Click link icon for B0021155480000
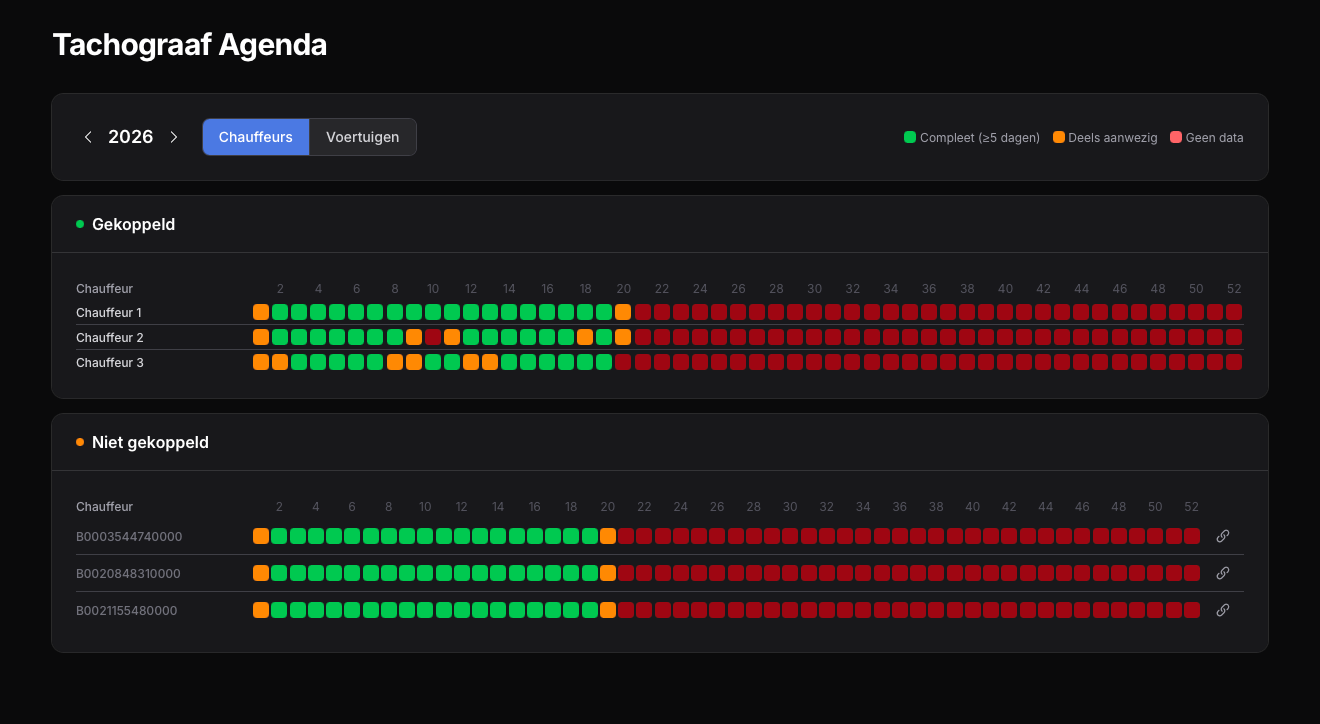Image resolution: width=1320 pixels, height=724 pixels. [x=1222, y=610]
